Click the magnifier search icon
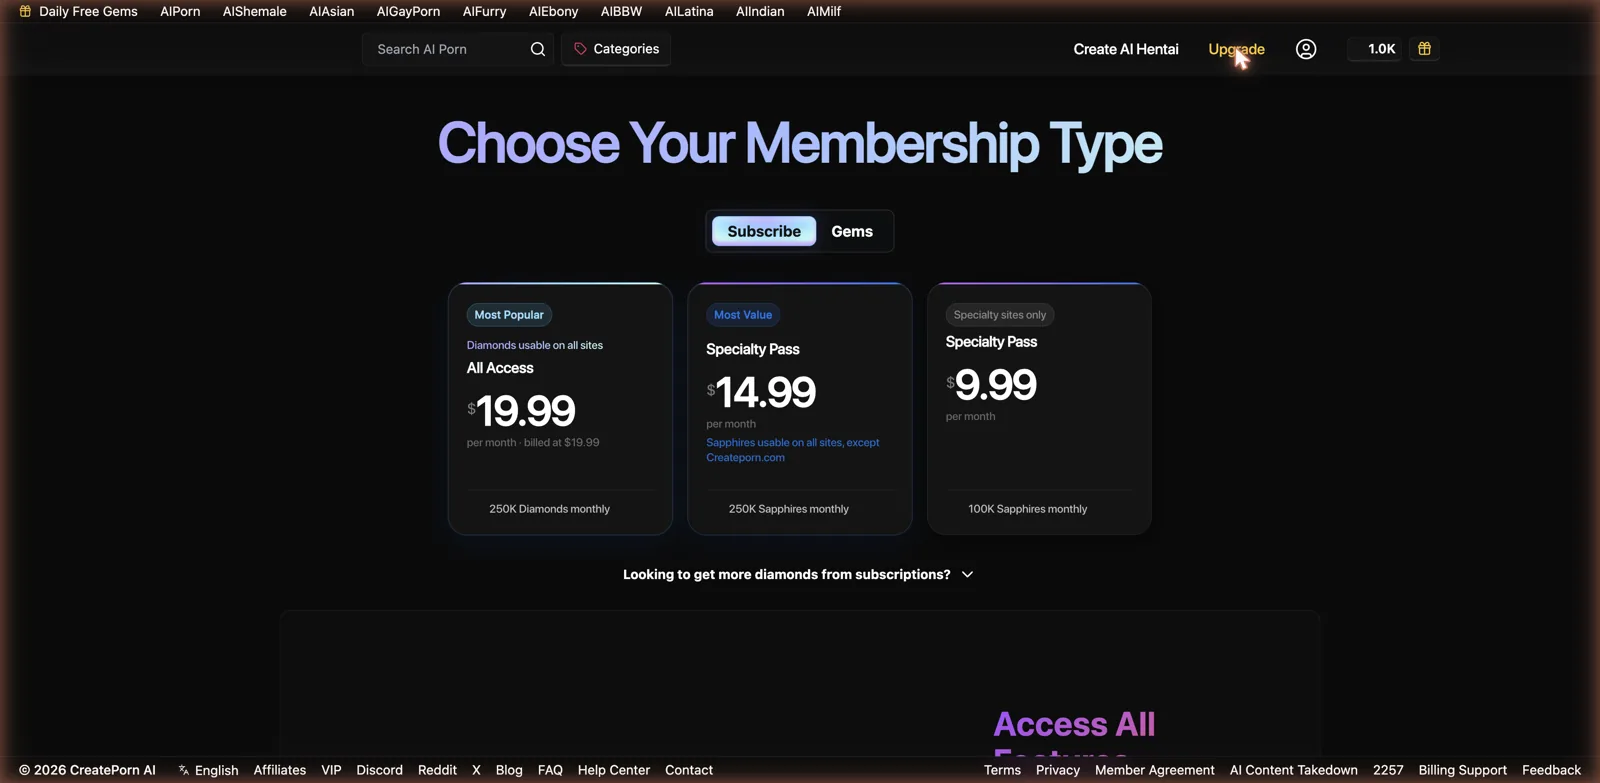This screenshot has width=1600, height=783. [x=538, y=49]
